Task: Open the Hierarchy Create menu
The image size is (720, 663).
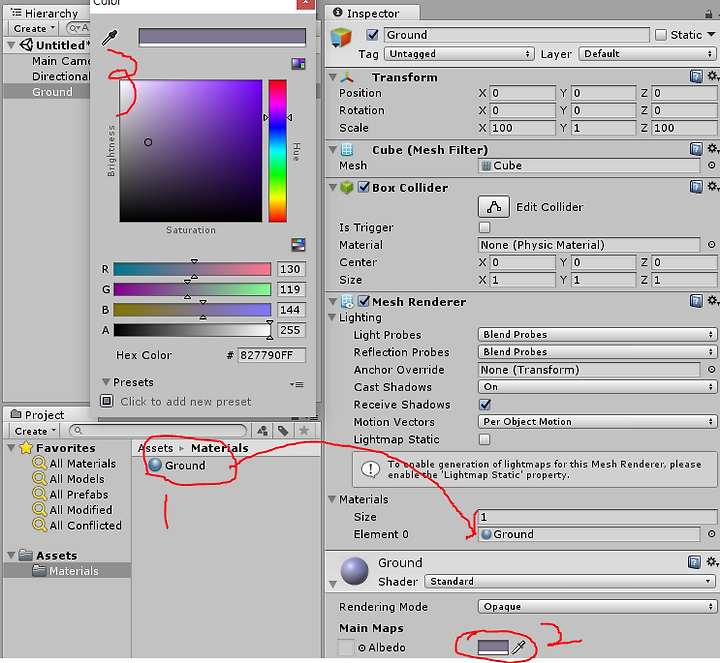Action: pos(34,28)
